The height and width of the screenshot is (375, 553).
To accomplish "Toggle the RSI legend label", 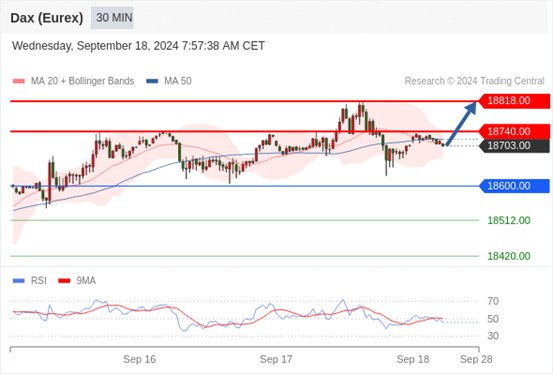I will (x=38, y=281).
